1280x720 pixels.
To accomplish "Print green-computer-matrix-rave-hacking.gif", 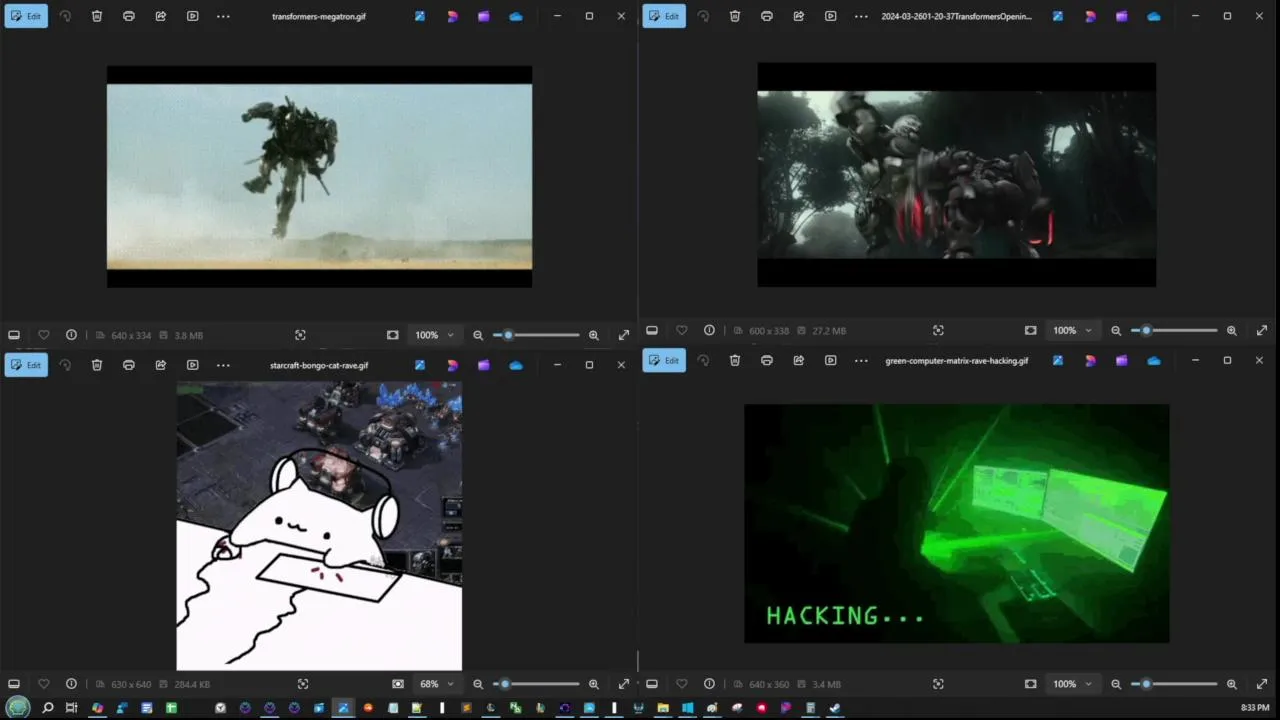I will tap(767, 360).
